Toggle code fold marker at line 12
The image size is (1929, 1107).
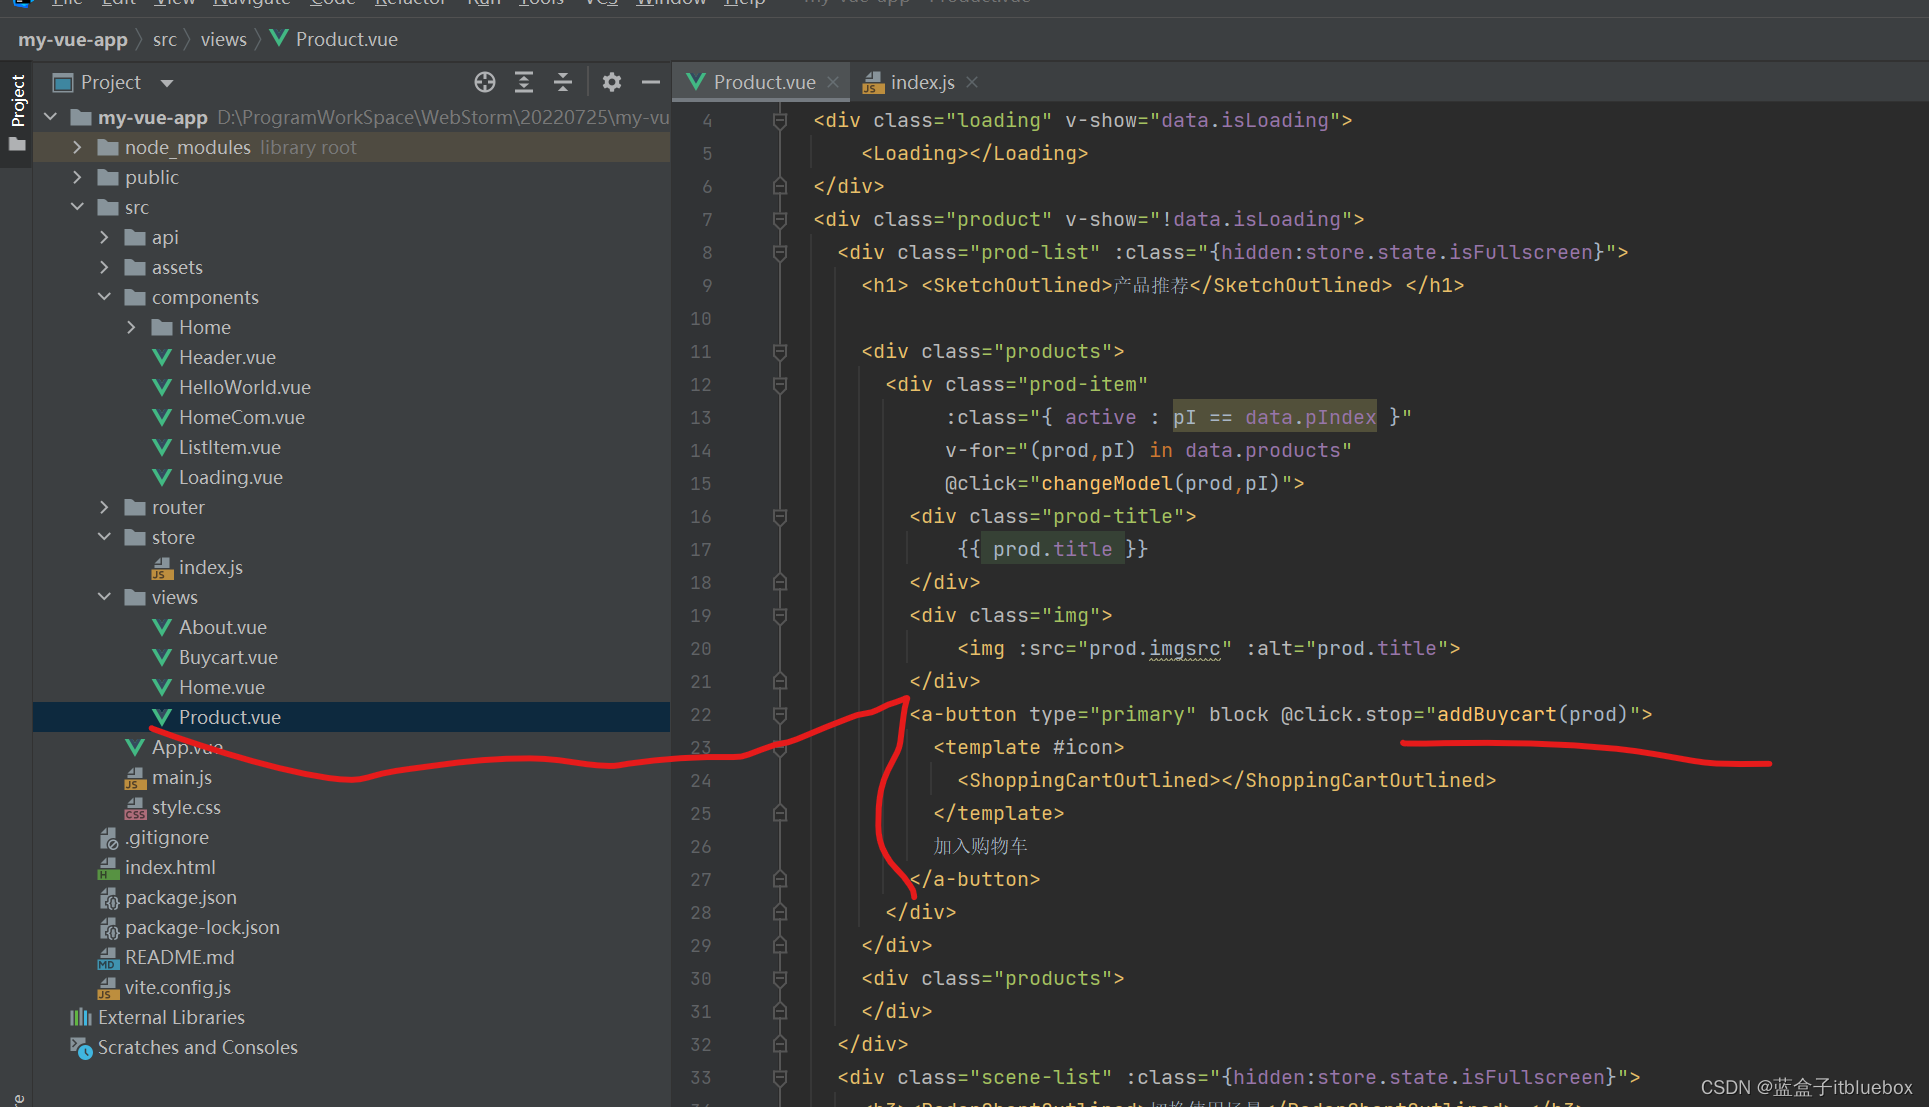coord(780,384)
